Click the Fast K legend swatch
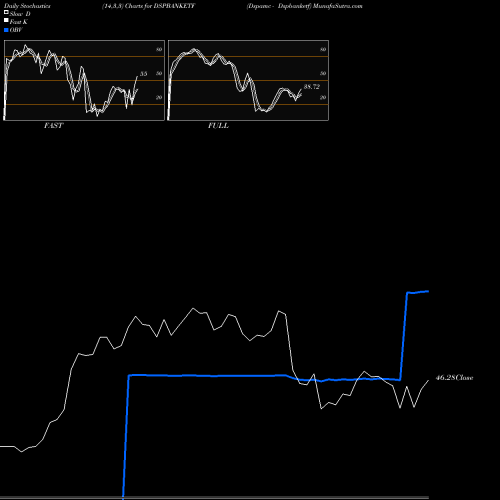The height and width of the screenshot is (500, 500). [x=6, y=21]
